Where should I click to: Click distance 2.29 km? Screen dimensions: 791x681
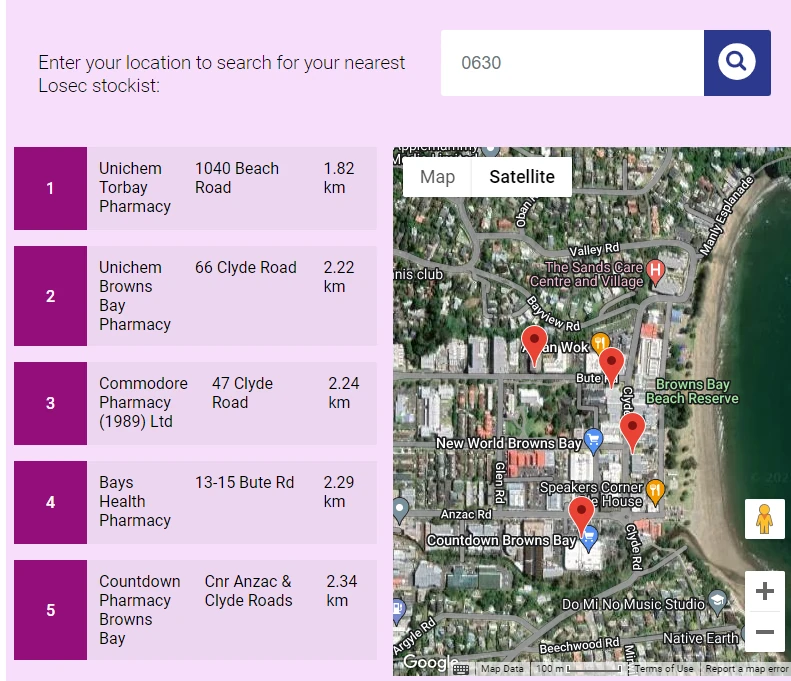click(338, 492)
